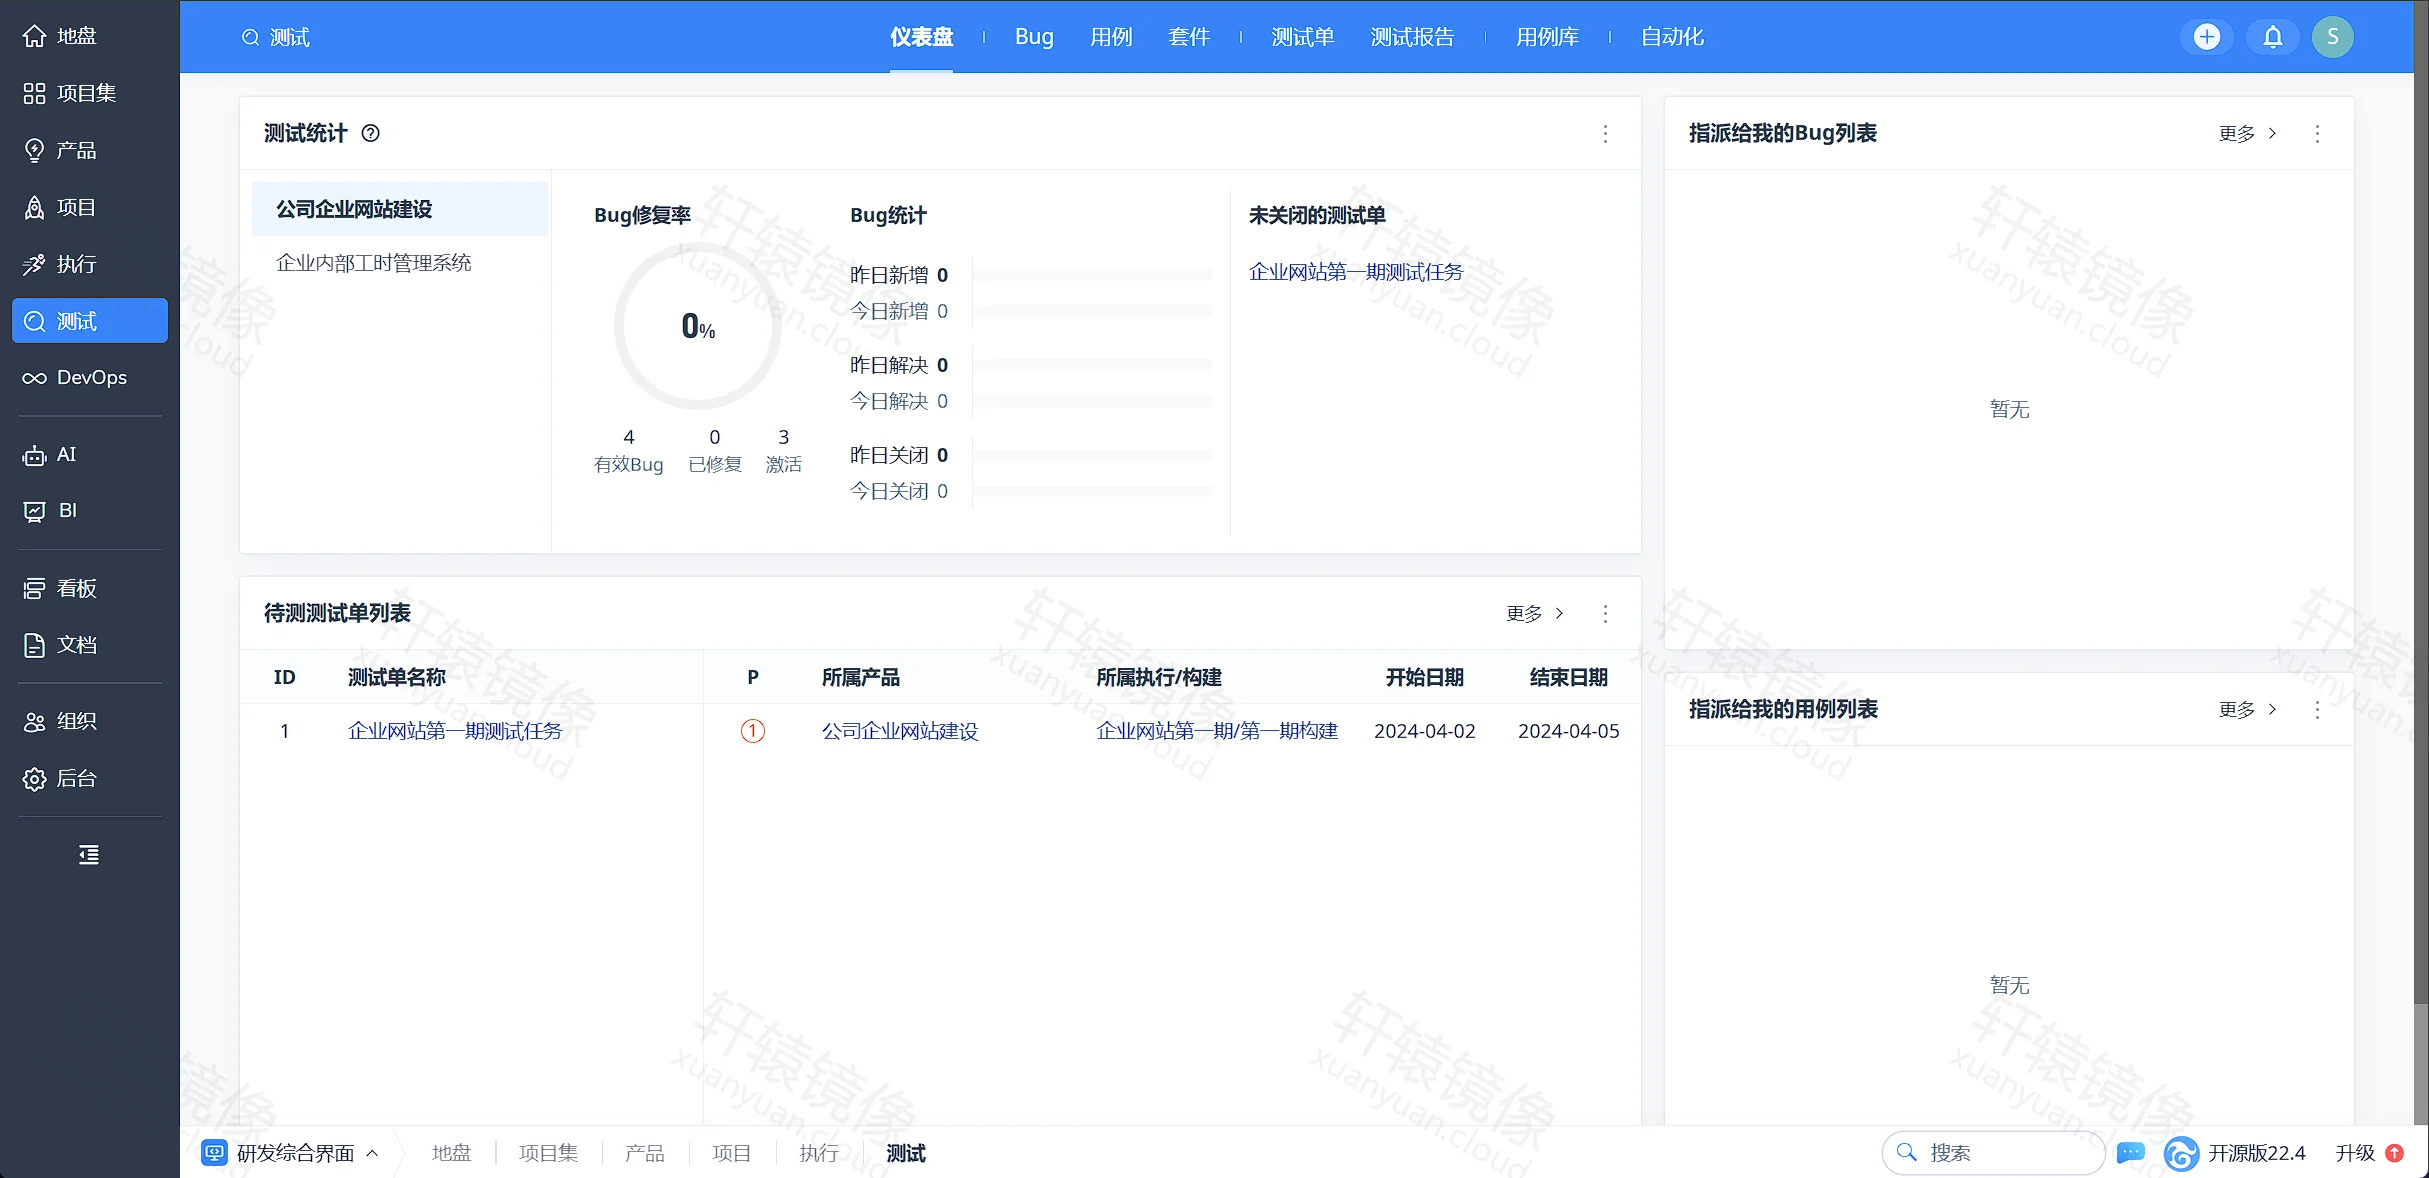
Task: Open the 产品 product sidebar item
Action: (89, 150)
